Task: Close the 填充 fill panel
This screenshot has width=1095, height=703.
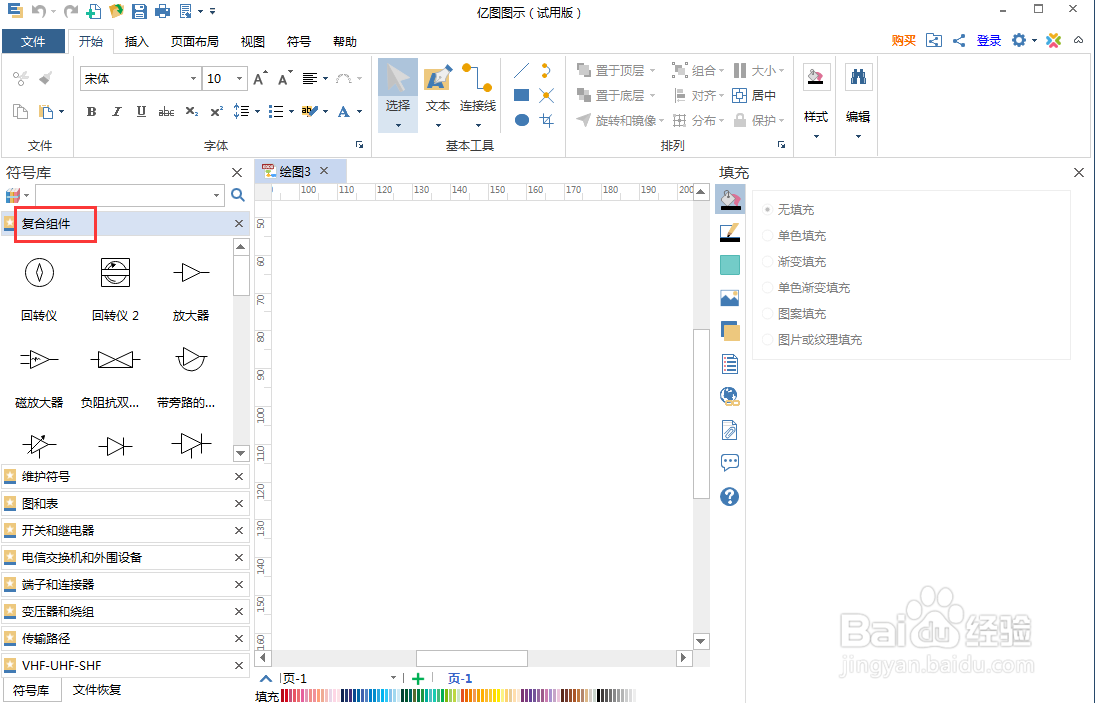Action: pos(1079,172)
